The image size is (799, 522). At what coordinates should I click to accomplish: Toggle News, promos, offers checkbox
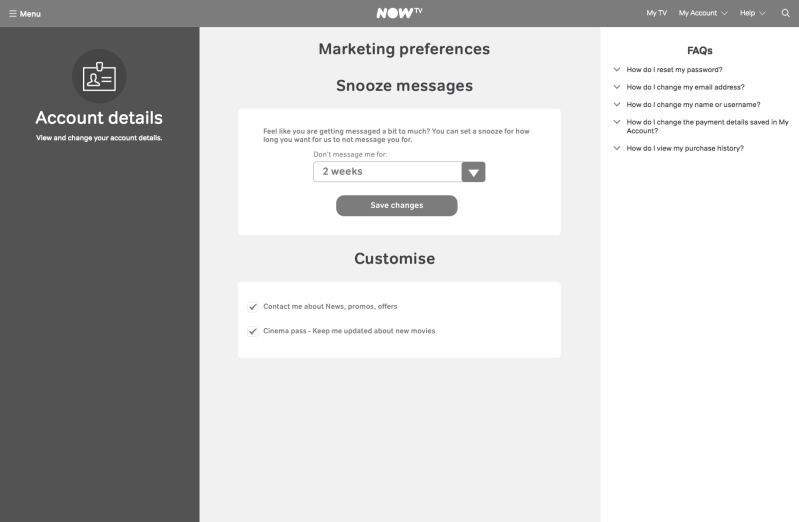(253, 307)
